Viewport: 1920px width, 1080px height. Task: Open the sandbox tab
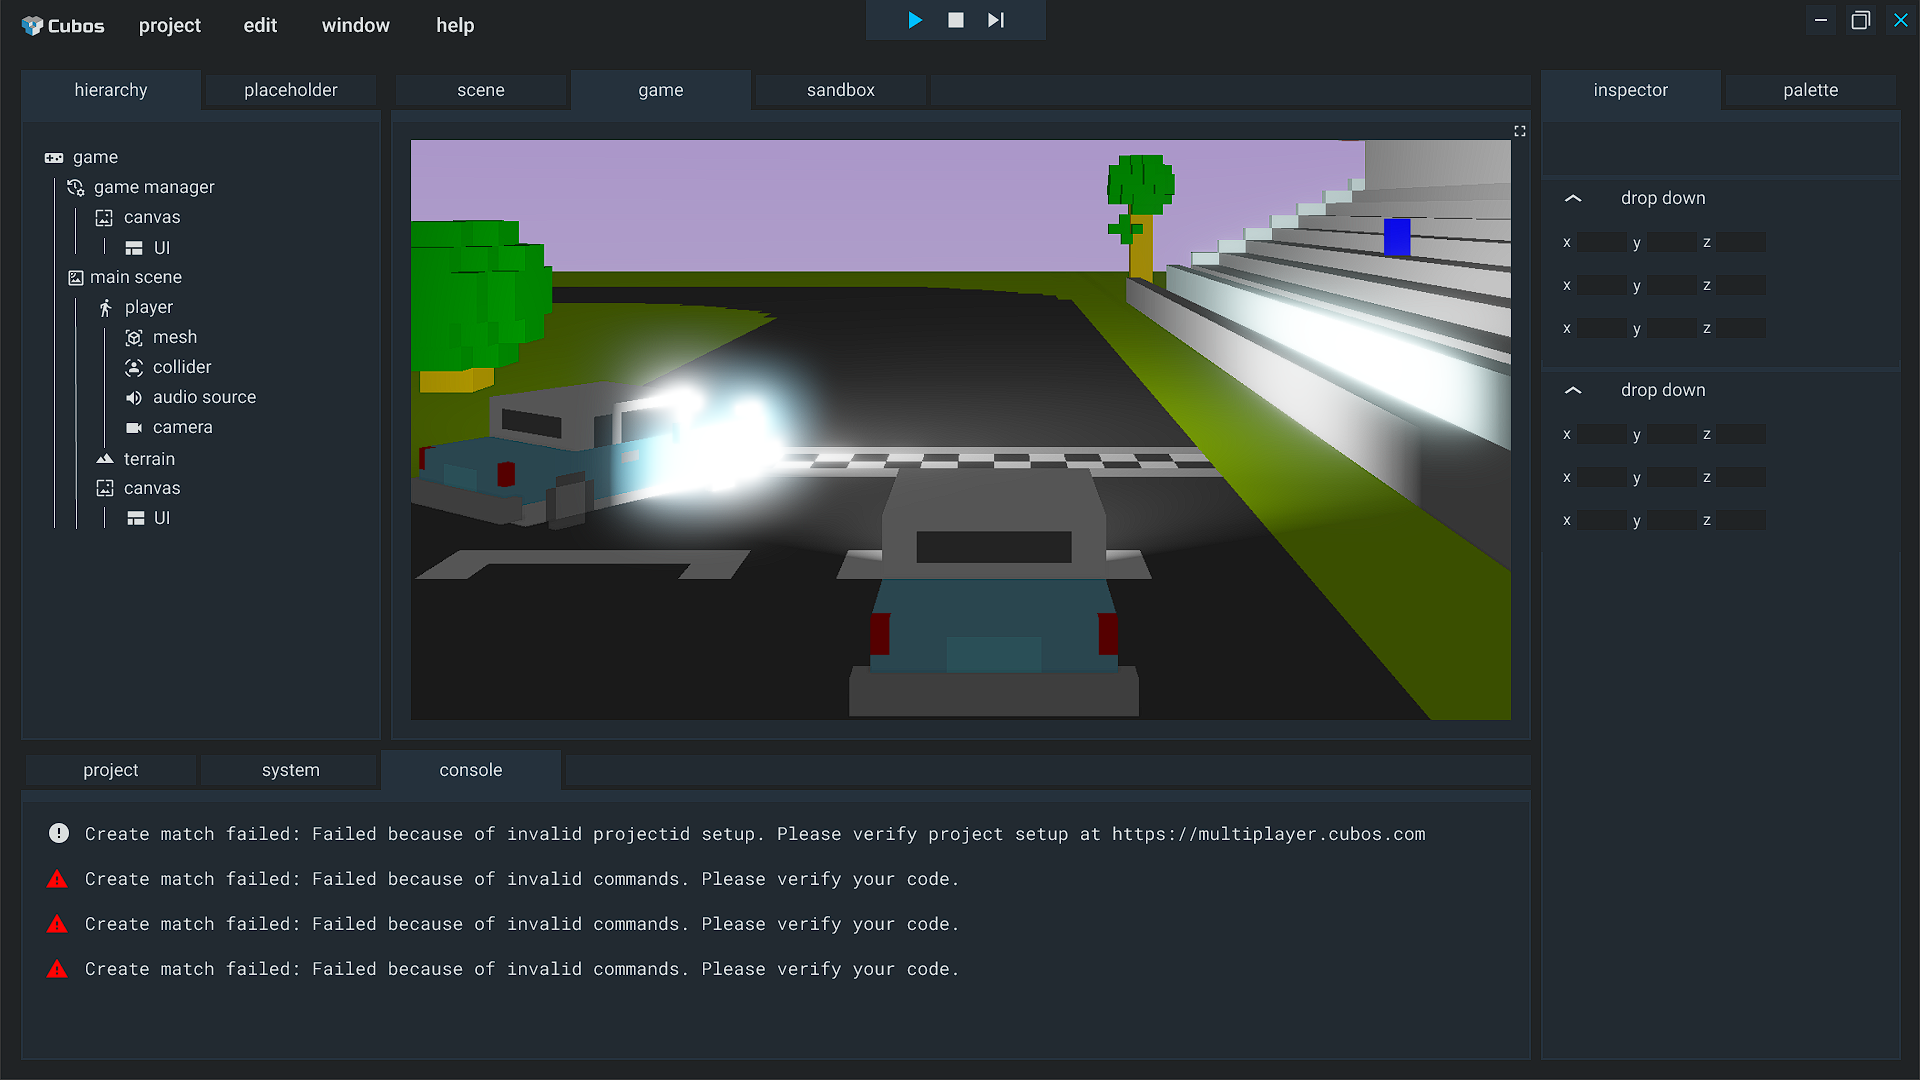click(x=841, y=90)
